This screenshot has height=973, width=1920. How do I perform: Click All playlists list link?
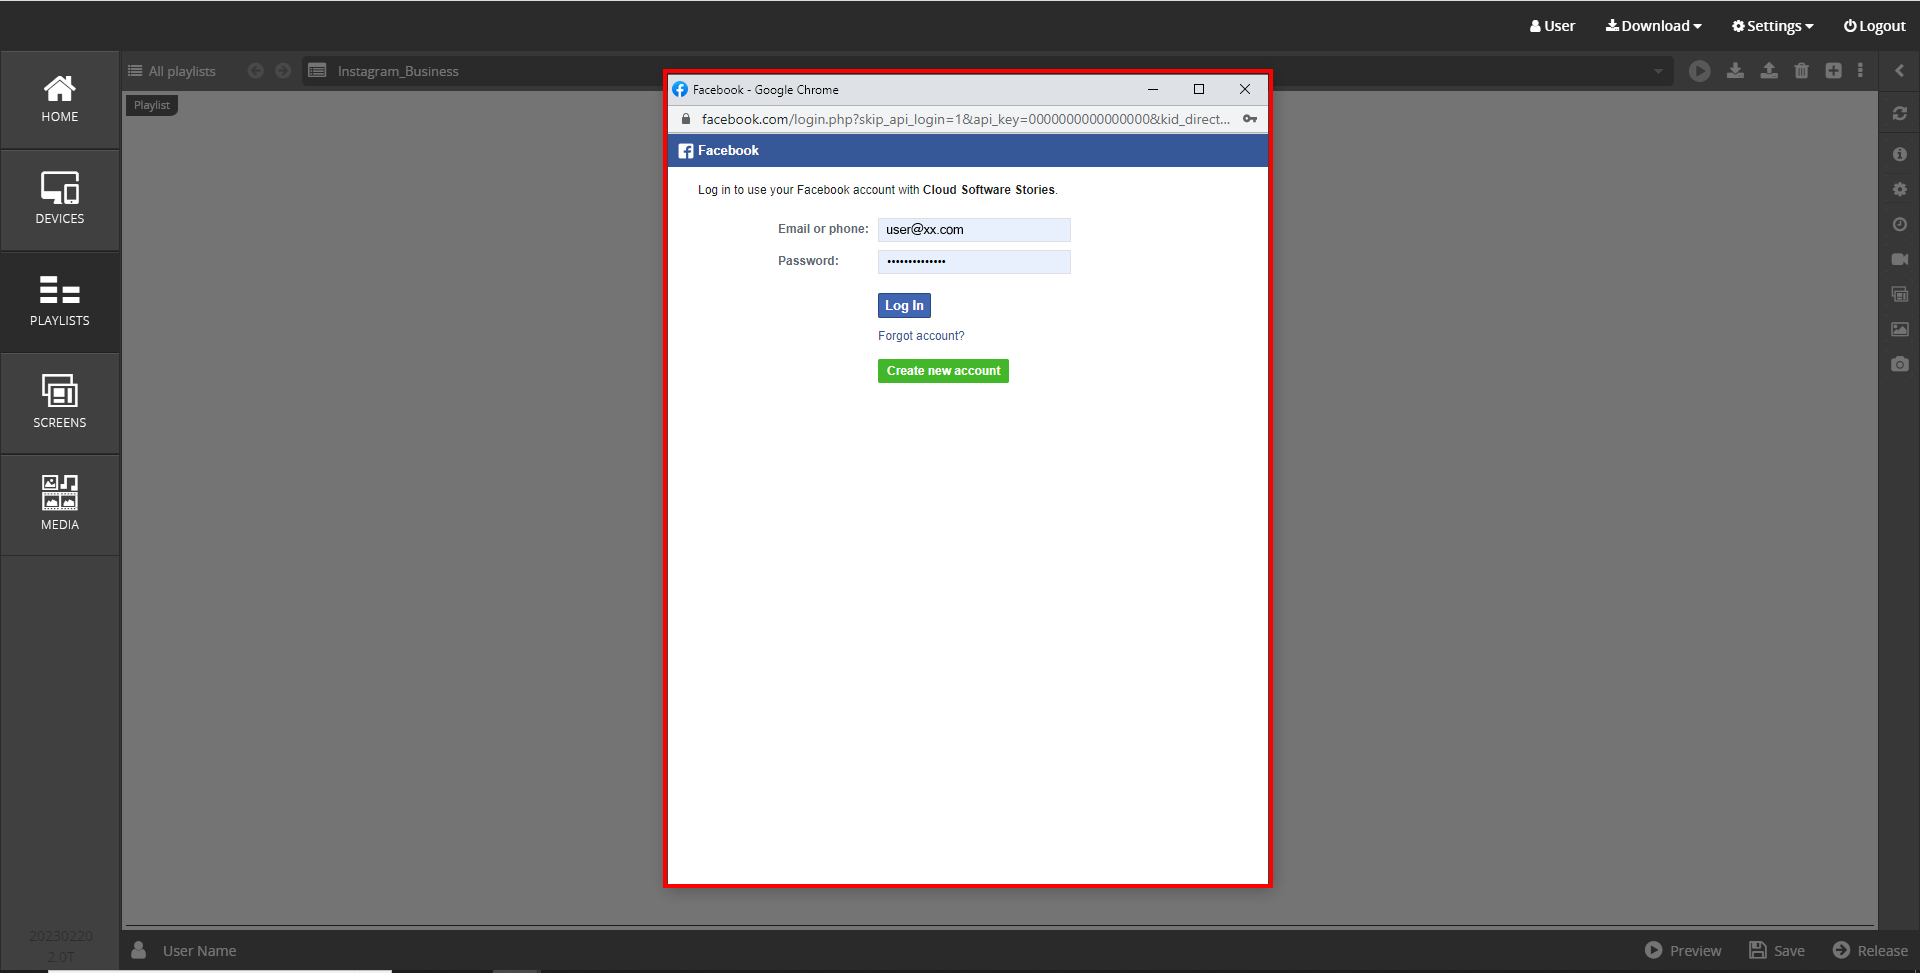click(172, 71)
